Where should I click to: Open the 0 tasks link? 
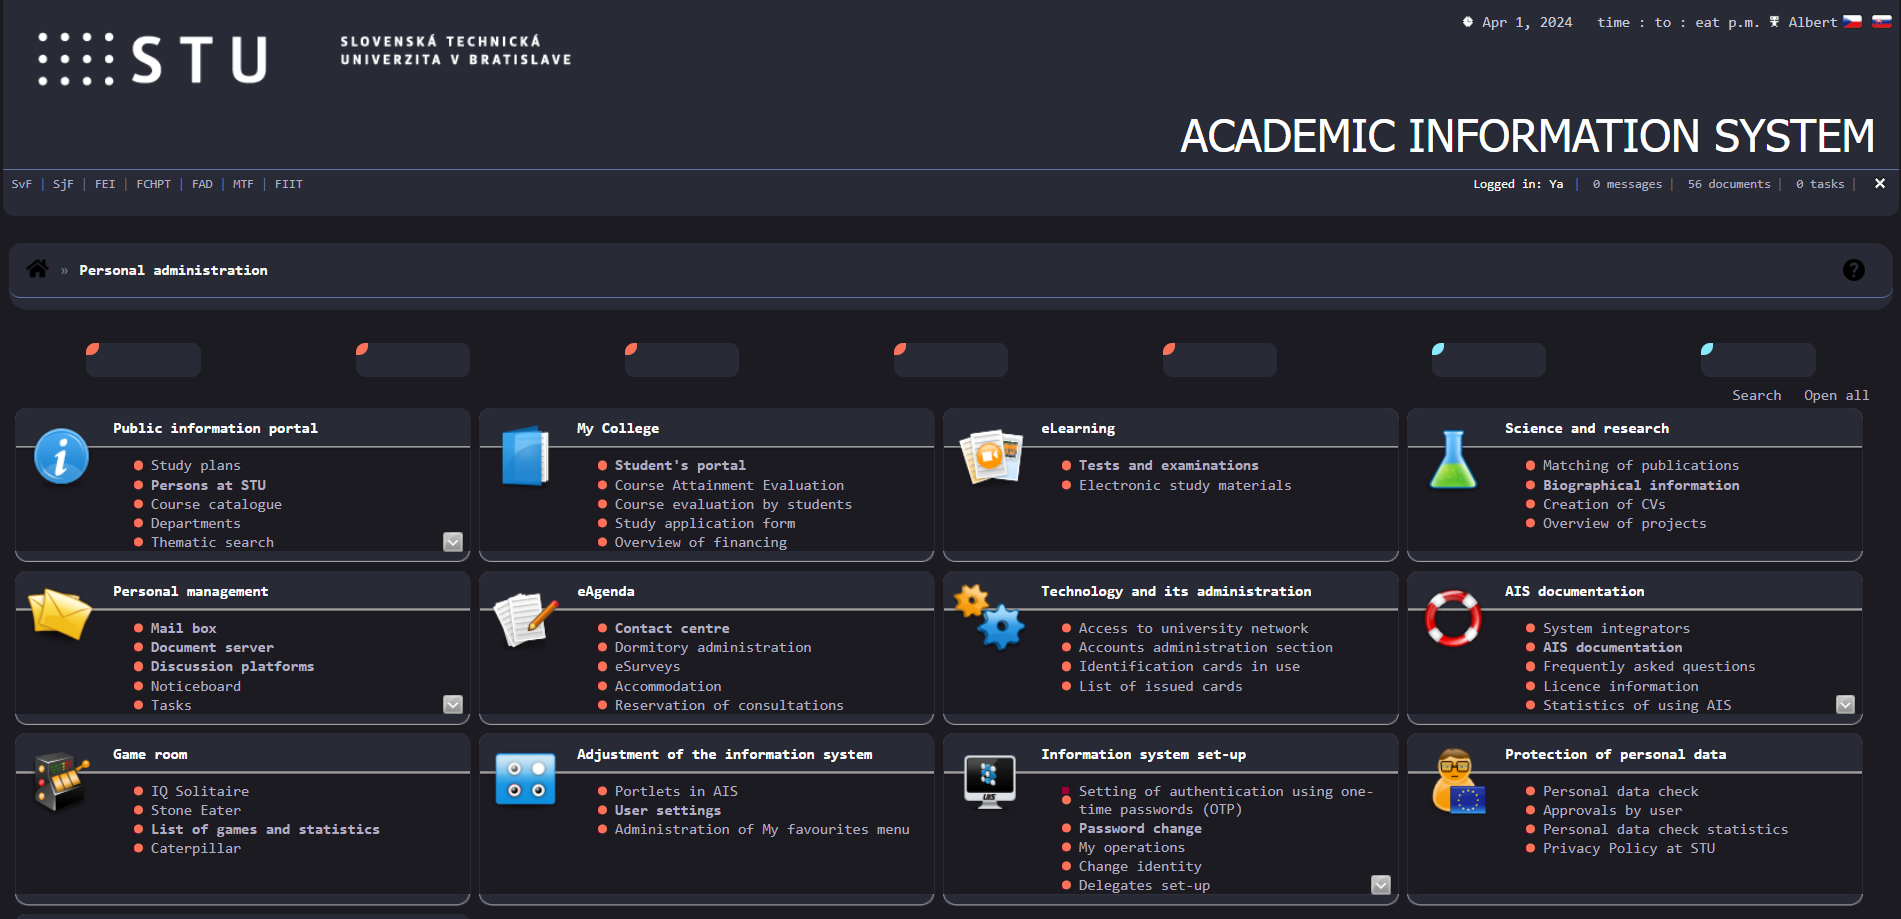point(1820,184)
